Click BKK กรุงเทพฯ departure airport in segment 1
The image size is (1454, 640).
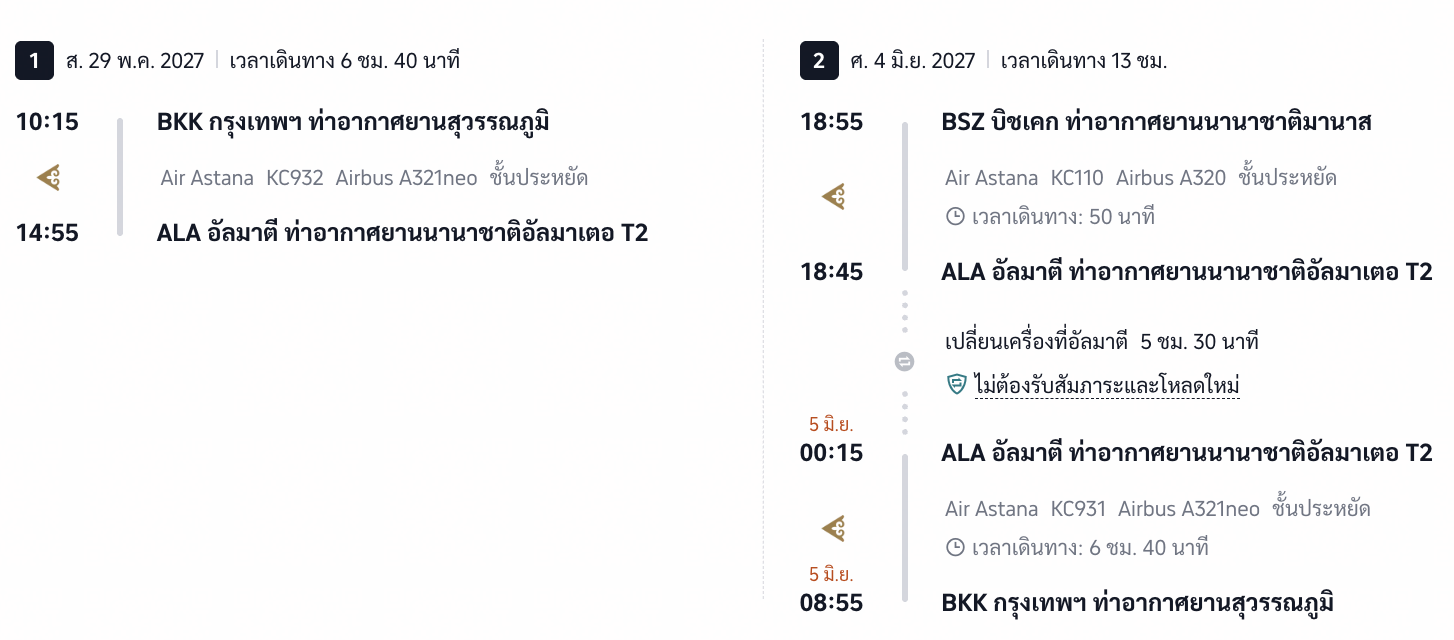pos(353,122)
